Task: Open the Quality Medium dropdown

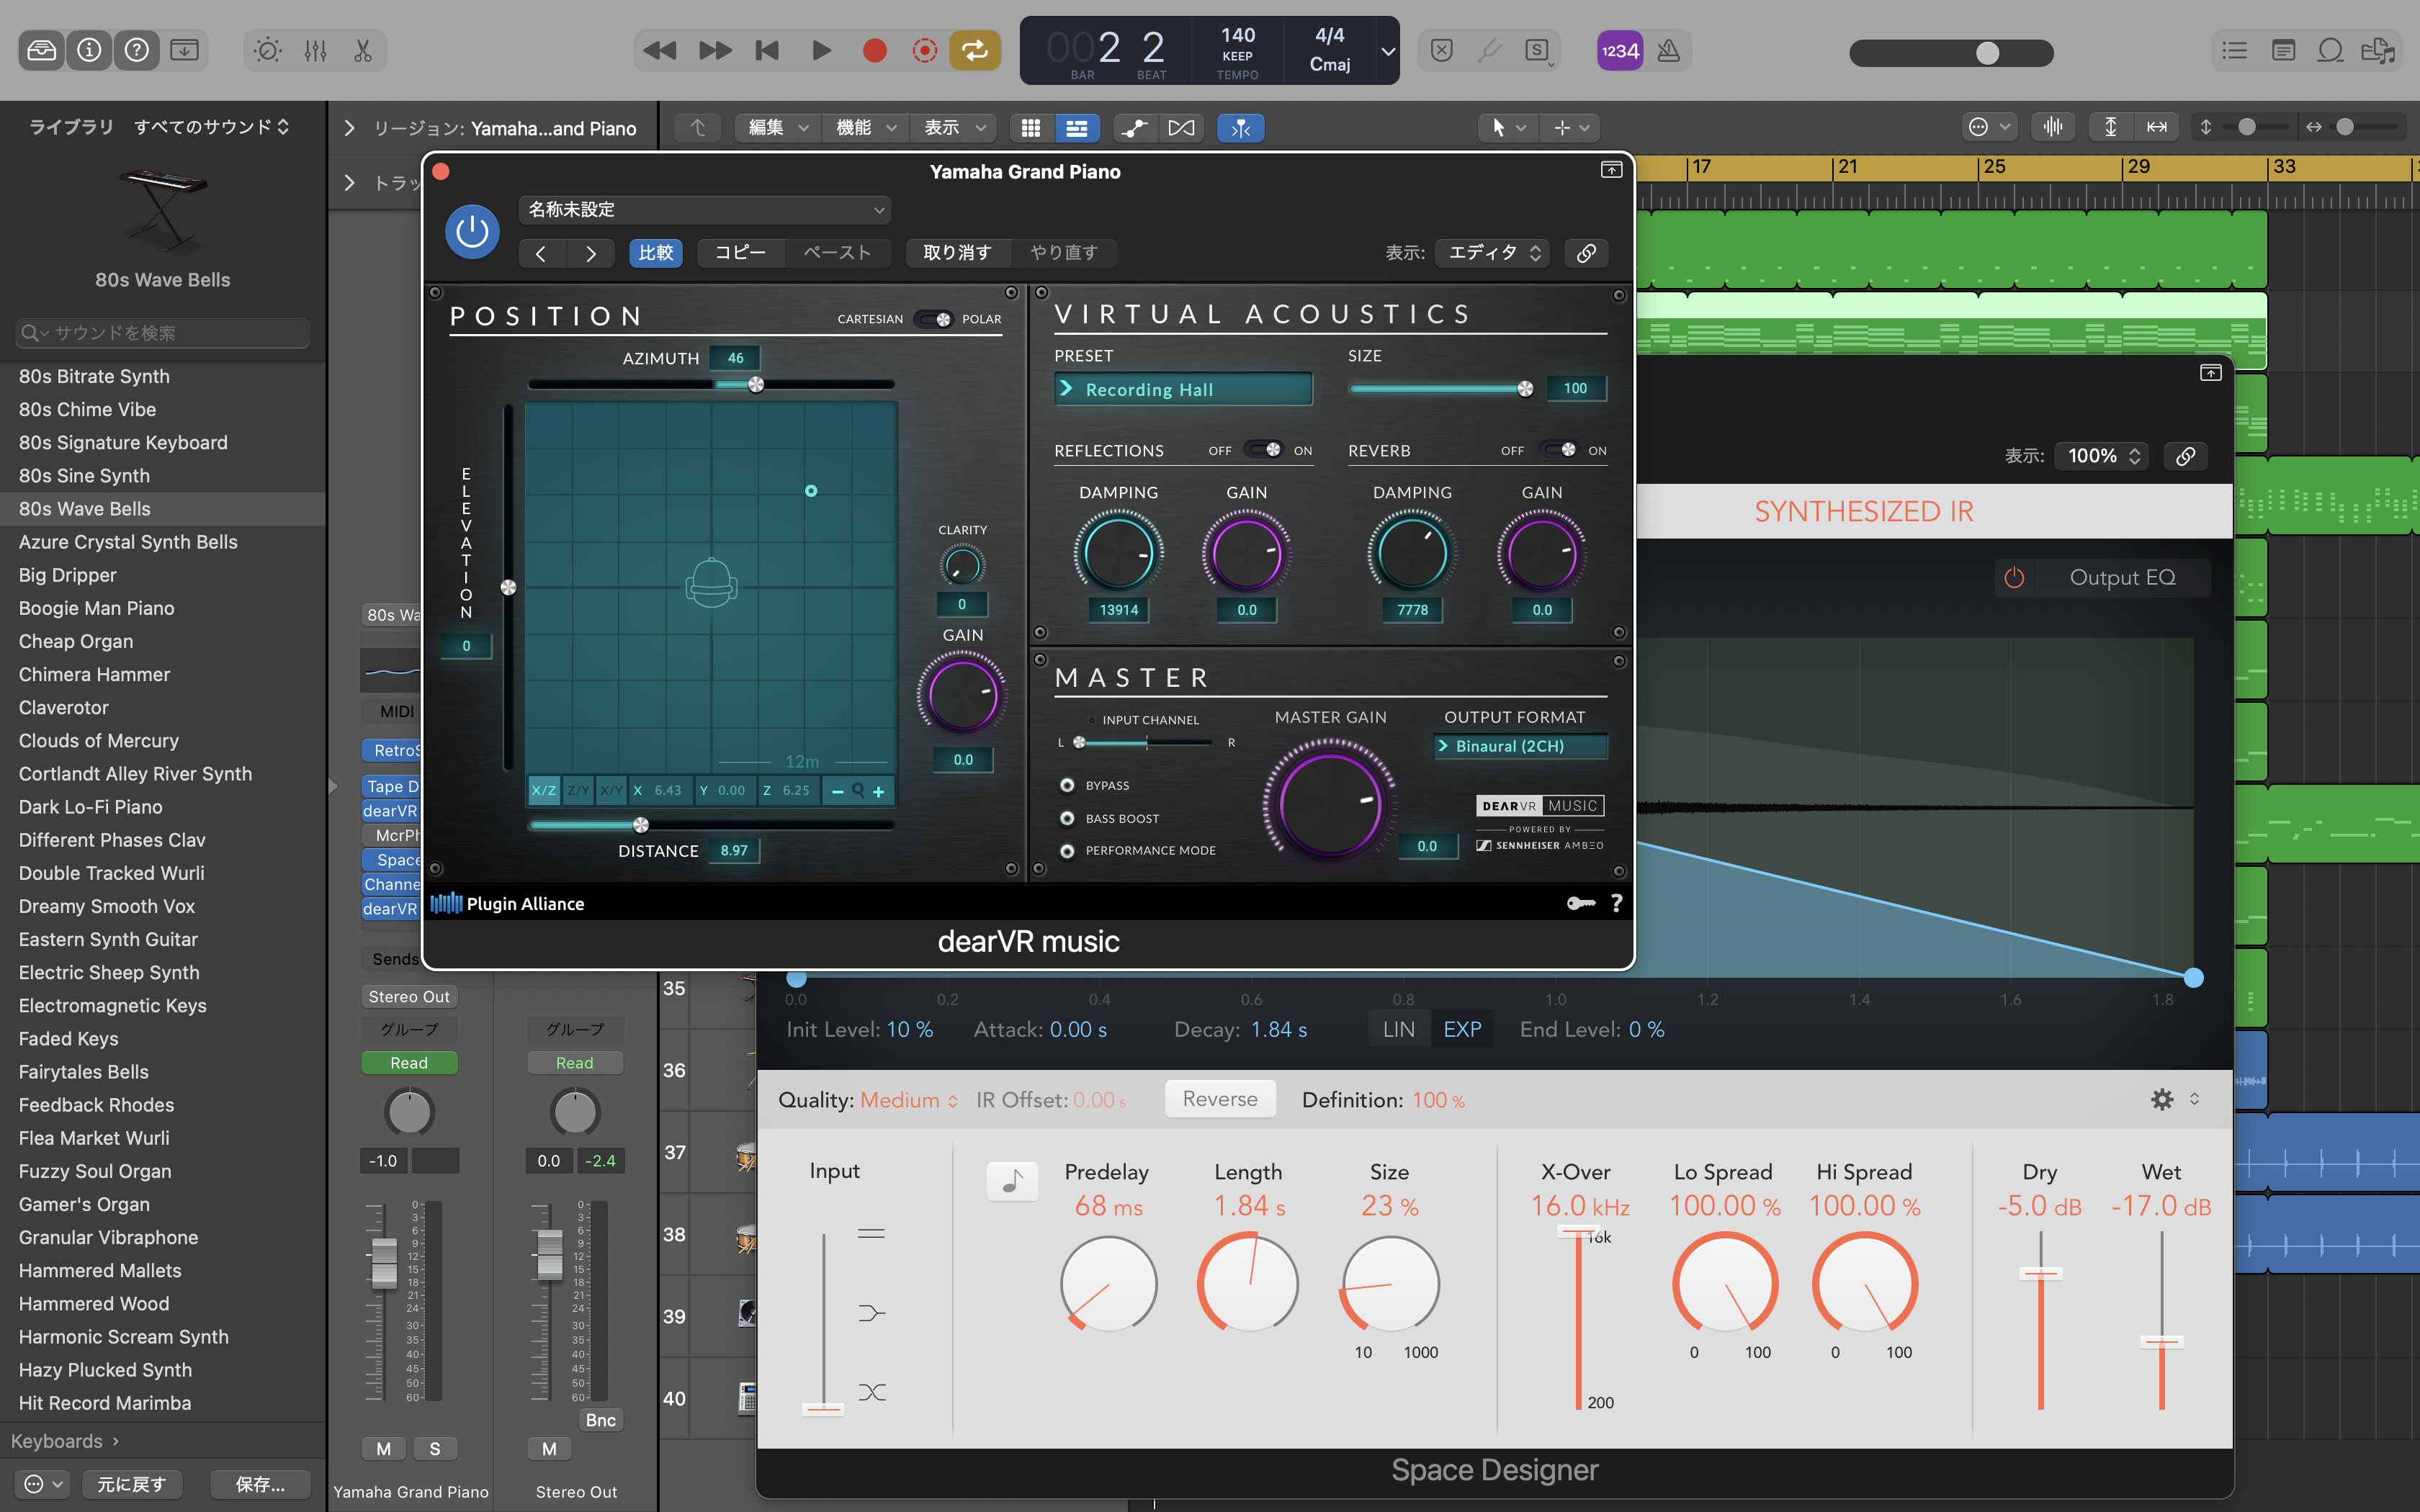Action: tap(908, 1100)
